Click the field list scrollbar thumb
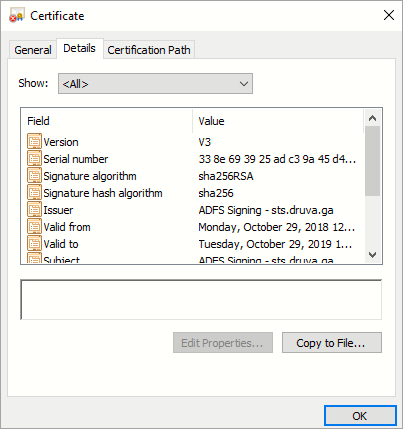The height and width of the screenshot is (429, 403). tap(372, 161)
